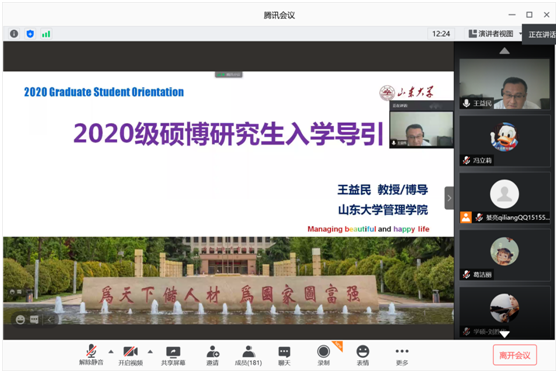Open the members (成员 181) list

(248, 356)
